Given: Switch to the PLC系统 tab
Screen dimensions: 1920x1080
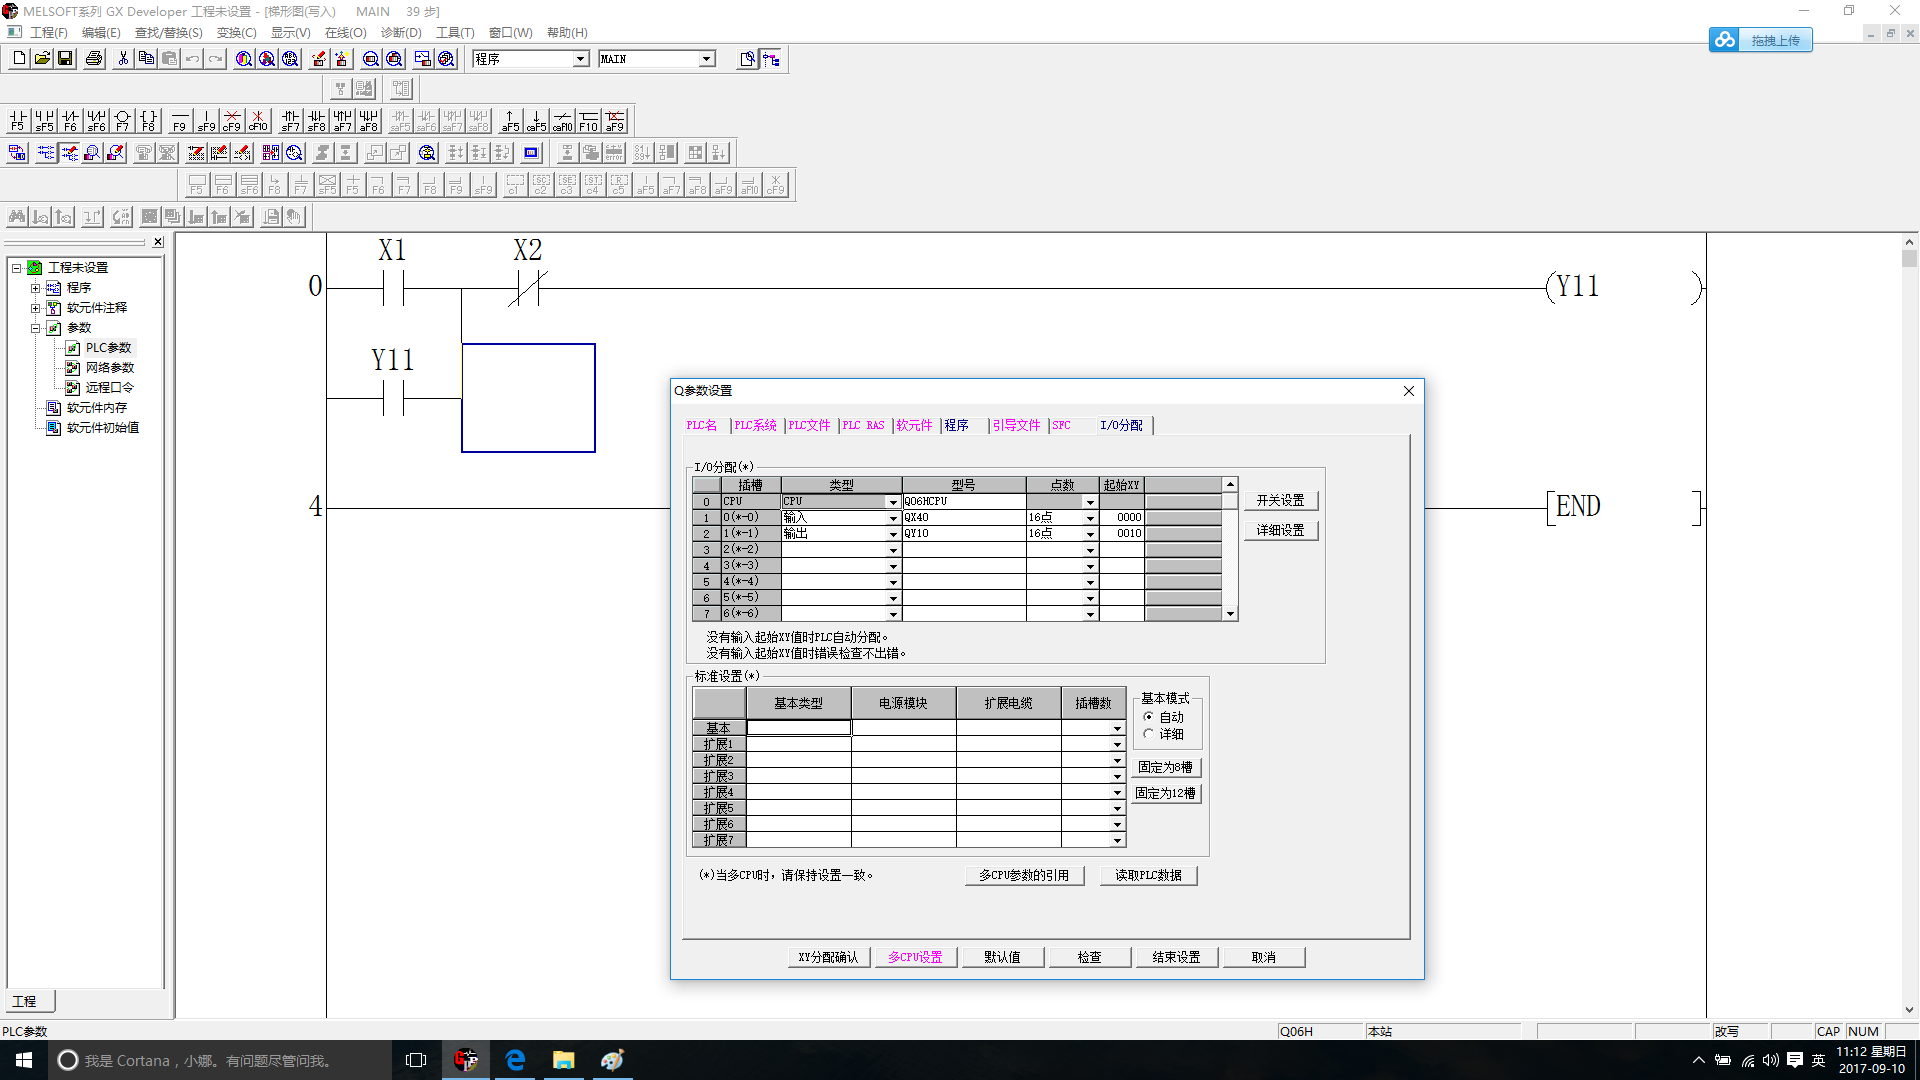Looking at the screenshot, I should click(x=755, y=425).
